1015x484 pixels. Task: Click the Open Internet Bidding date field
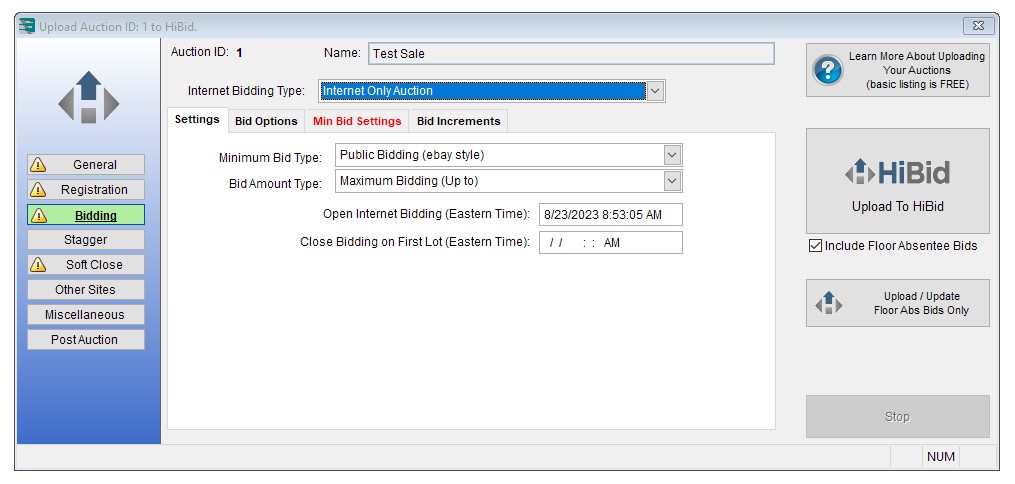pos(610,215)
